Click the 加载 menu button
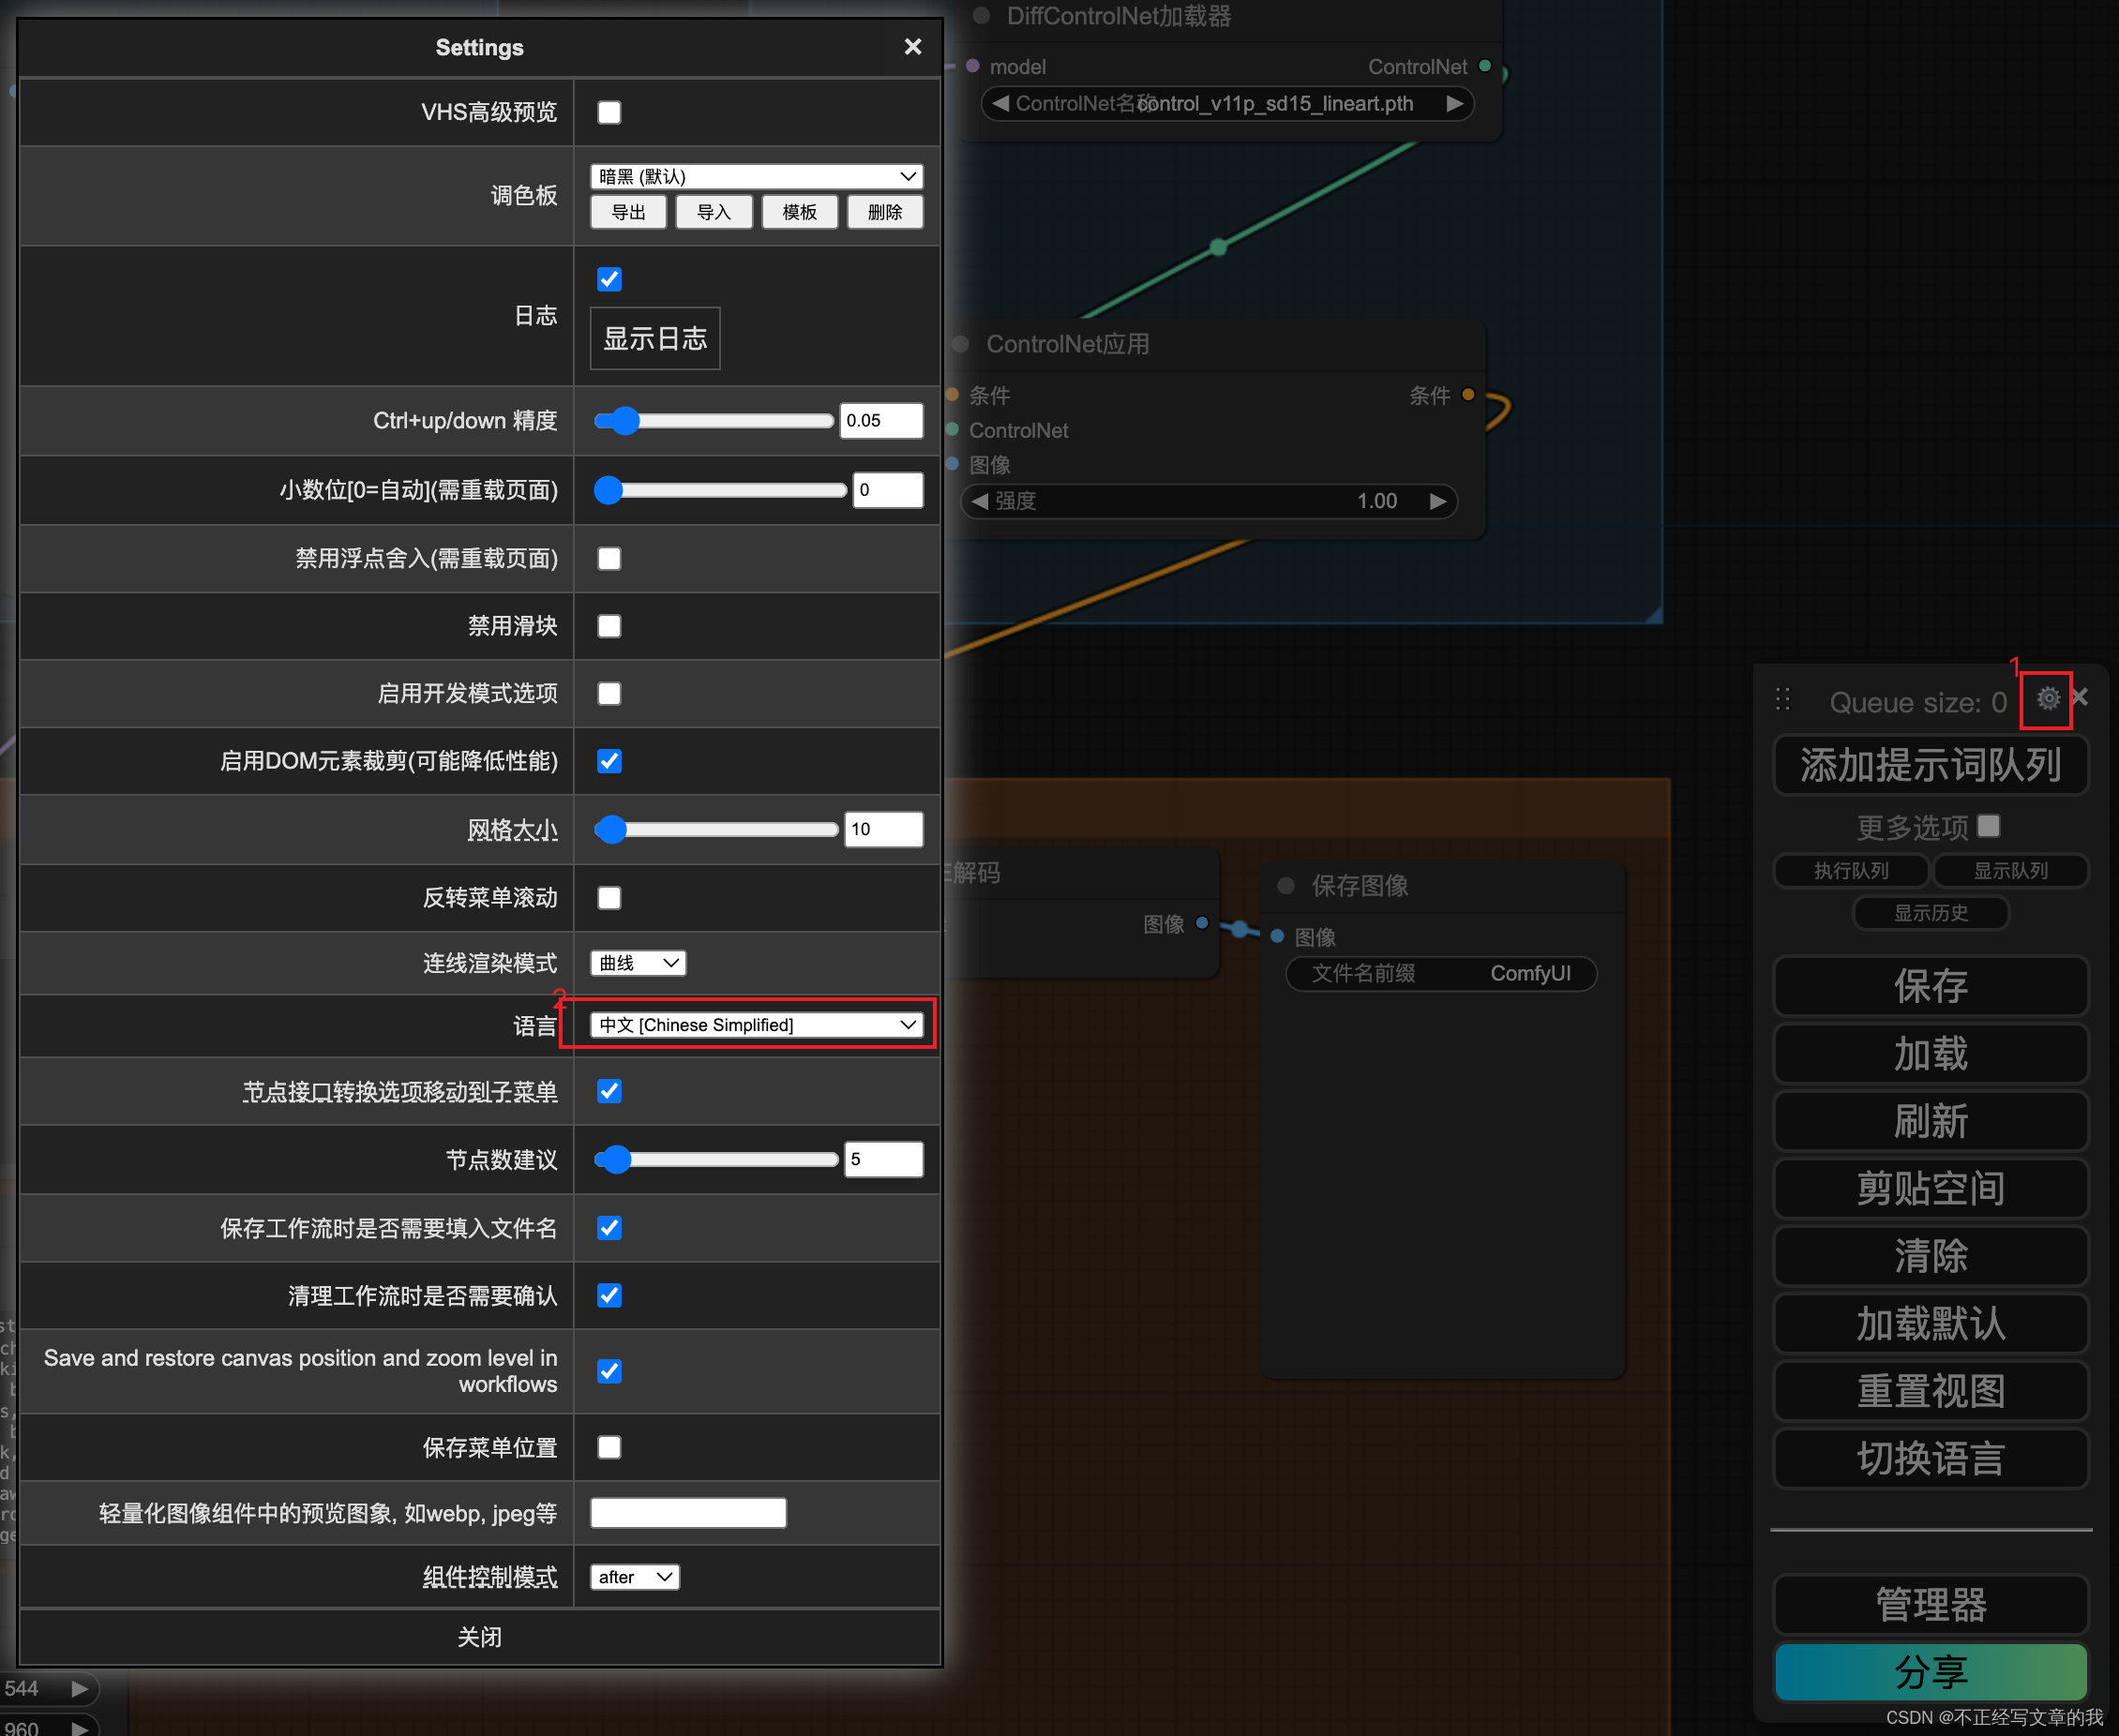This screenshot has width=2119, height=1736. (x=1931, y=1054)
